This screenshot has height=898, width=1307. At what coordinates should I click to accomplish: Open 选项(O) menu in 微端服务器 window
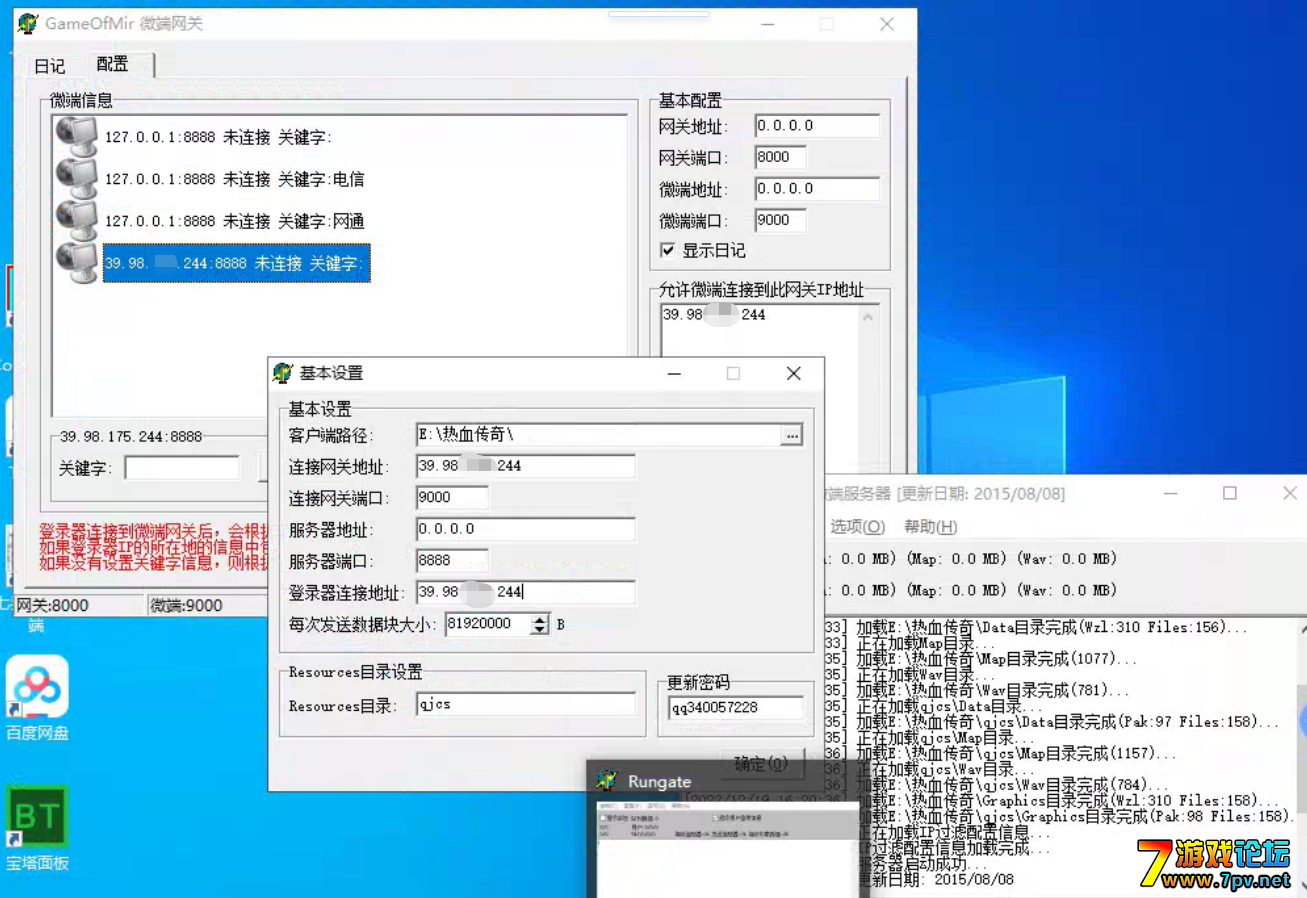click(x=857, y=526)
